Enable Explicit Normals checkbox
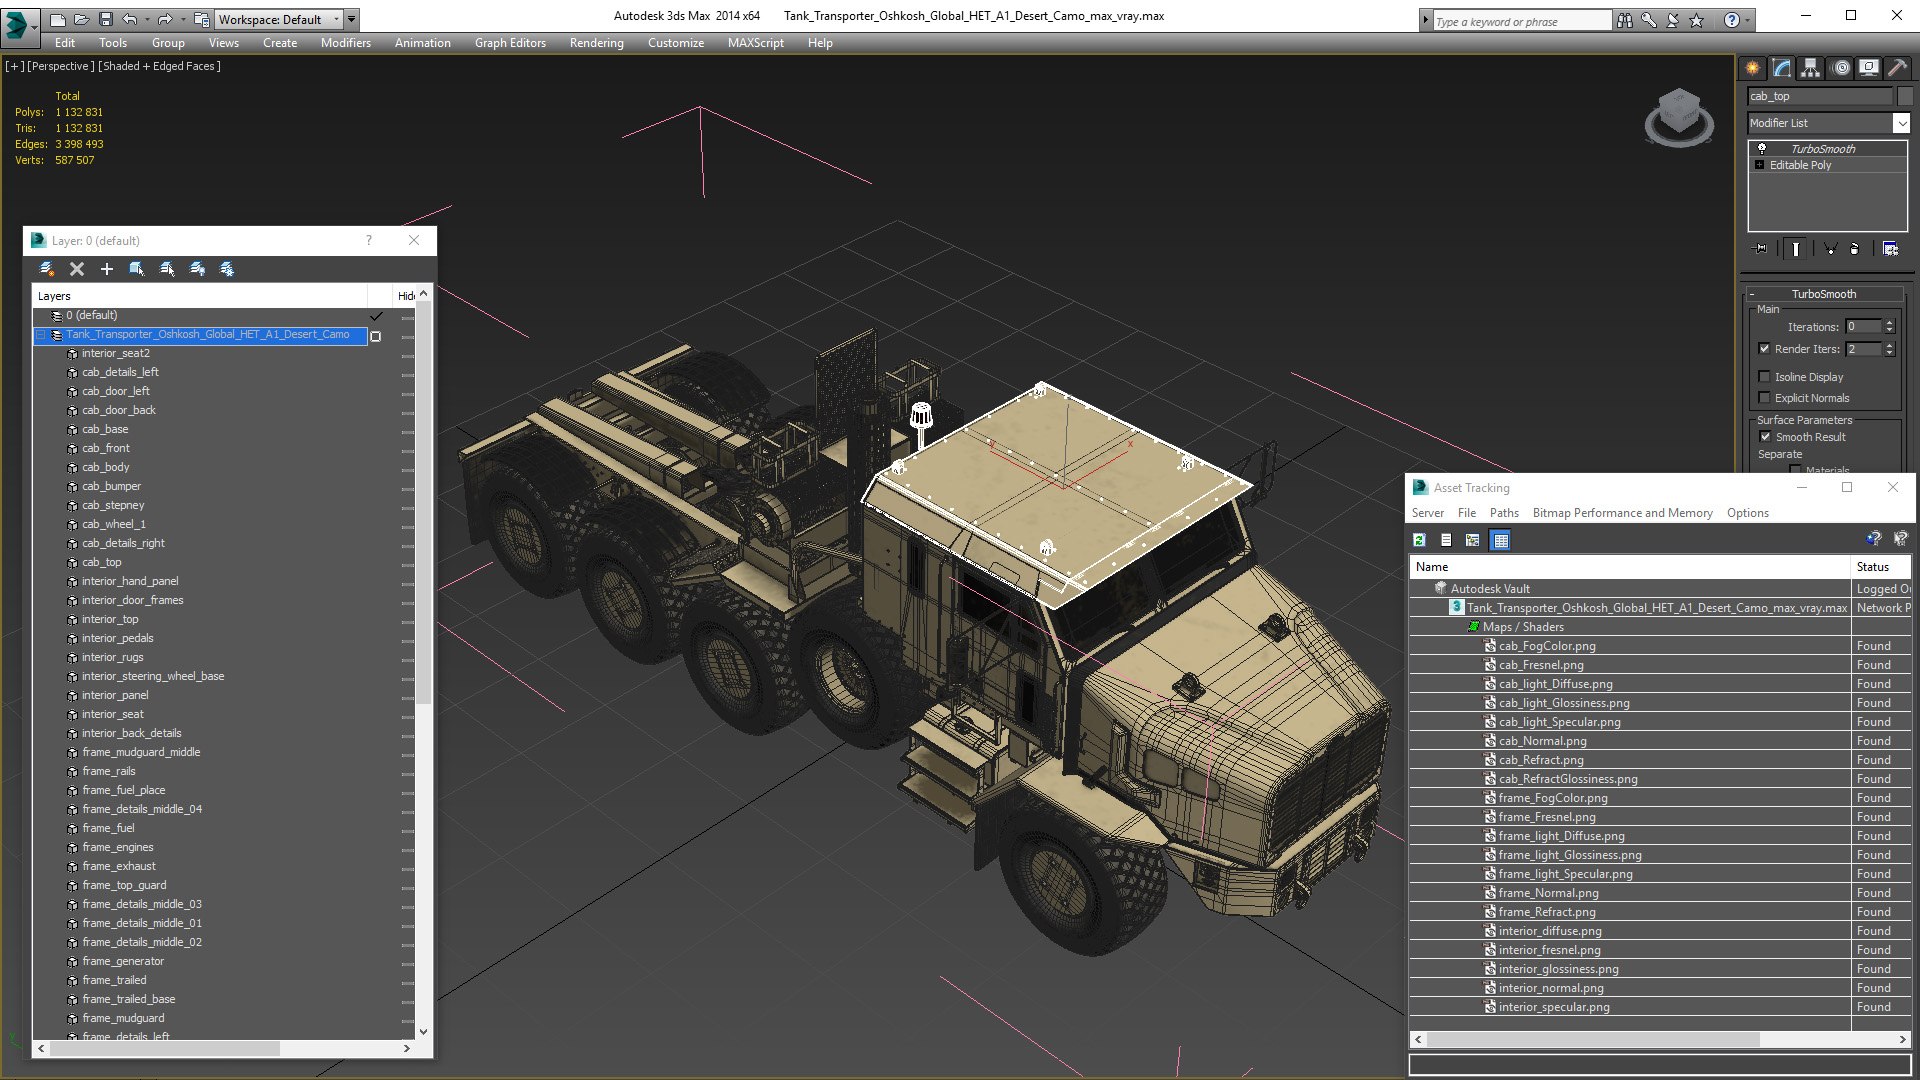Screen dimensions: 1920x1080 [x=1765, y=398]
